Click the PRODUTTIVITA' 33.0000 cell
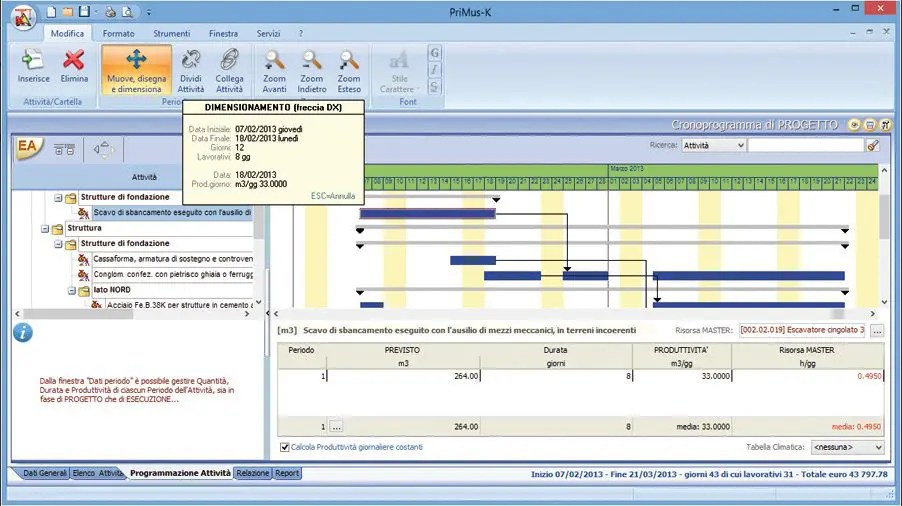The width and height of the screenshot is (902, 506). coord(682,376)
